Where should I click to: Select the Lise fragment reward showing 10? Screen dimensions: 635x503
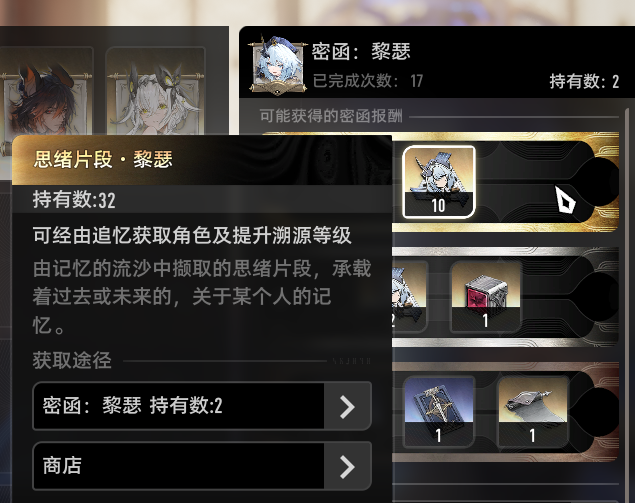pyautogui.click(x=439, y=181)
